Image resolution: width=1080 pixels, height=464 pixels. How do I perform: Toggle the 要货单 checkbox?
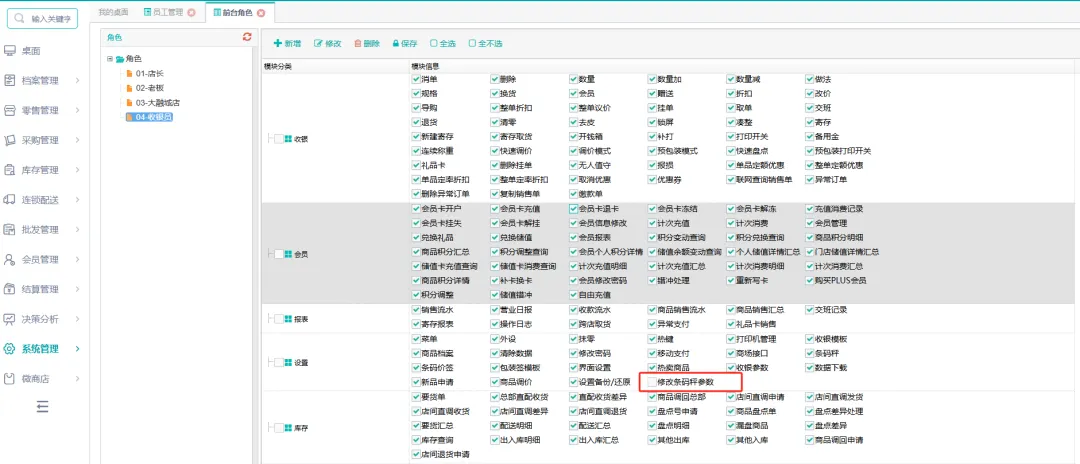(x=415, y=397)
